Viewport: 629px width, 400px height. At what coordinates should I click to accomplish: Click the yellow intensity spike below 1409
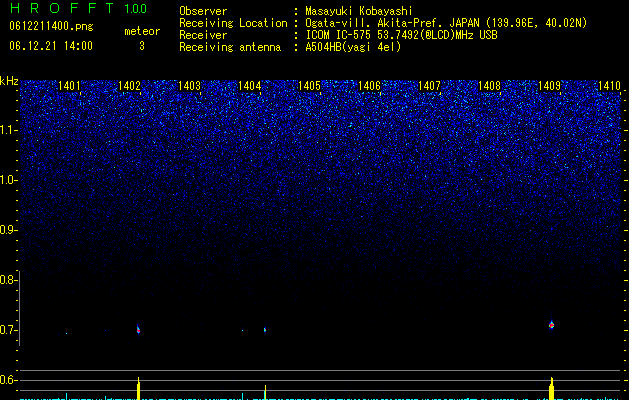click(x=552, y=388)
